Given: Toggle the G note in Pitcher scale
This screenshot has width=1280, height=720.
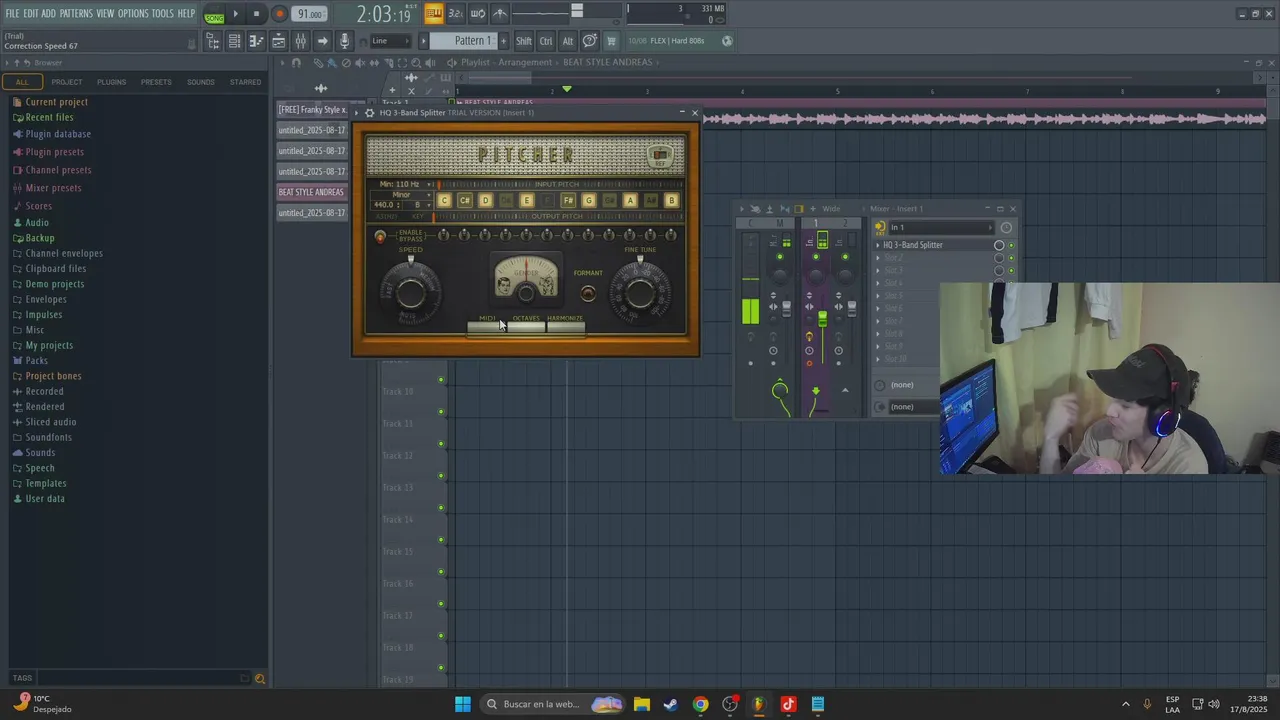Looking at the screenshot, I should (589, 201).
